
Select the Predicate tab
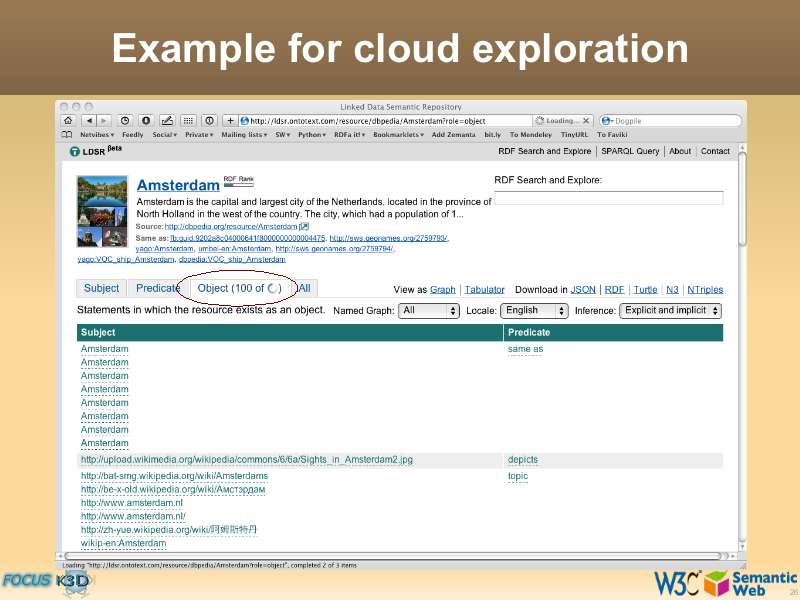point(156,288)
